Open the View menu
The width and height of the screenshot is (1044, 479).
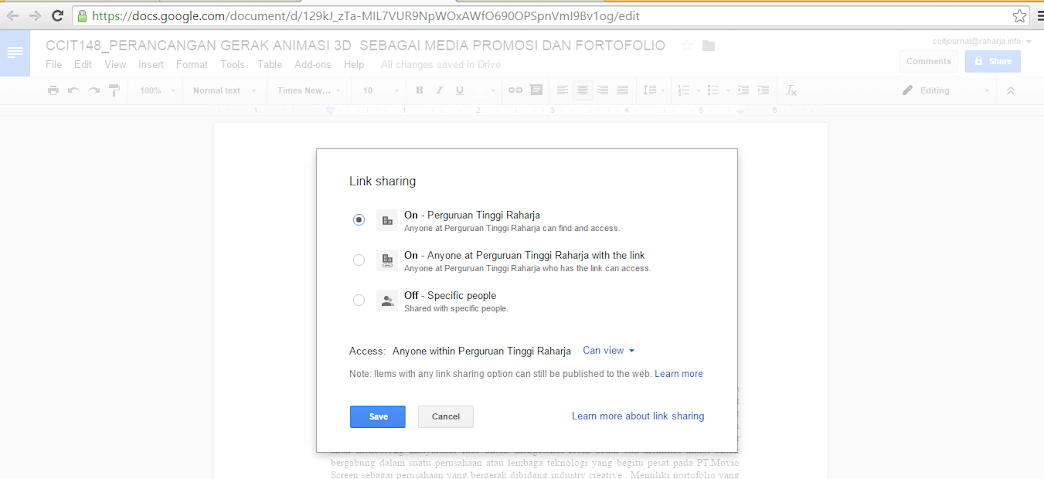click(115, 65)
